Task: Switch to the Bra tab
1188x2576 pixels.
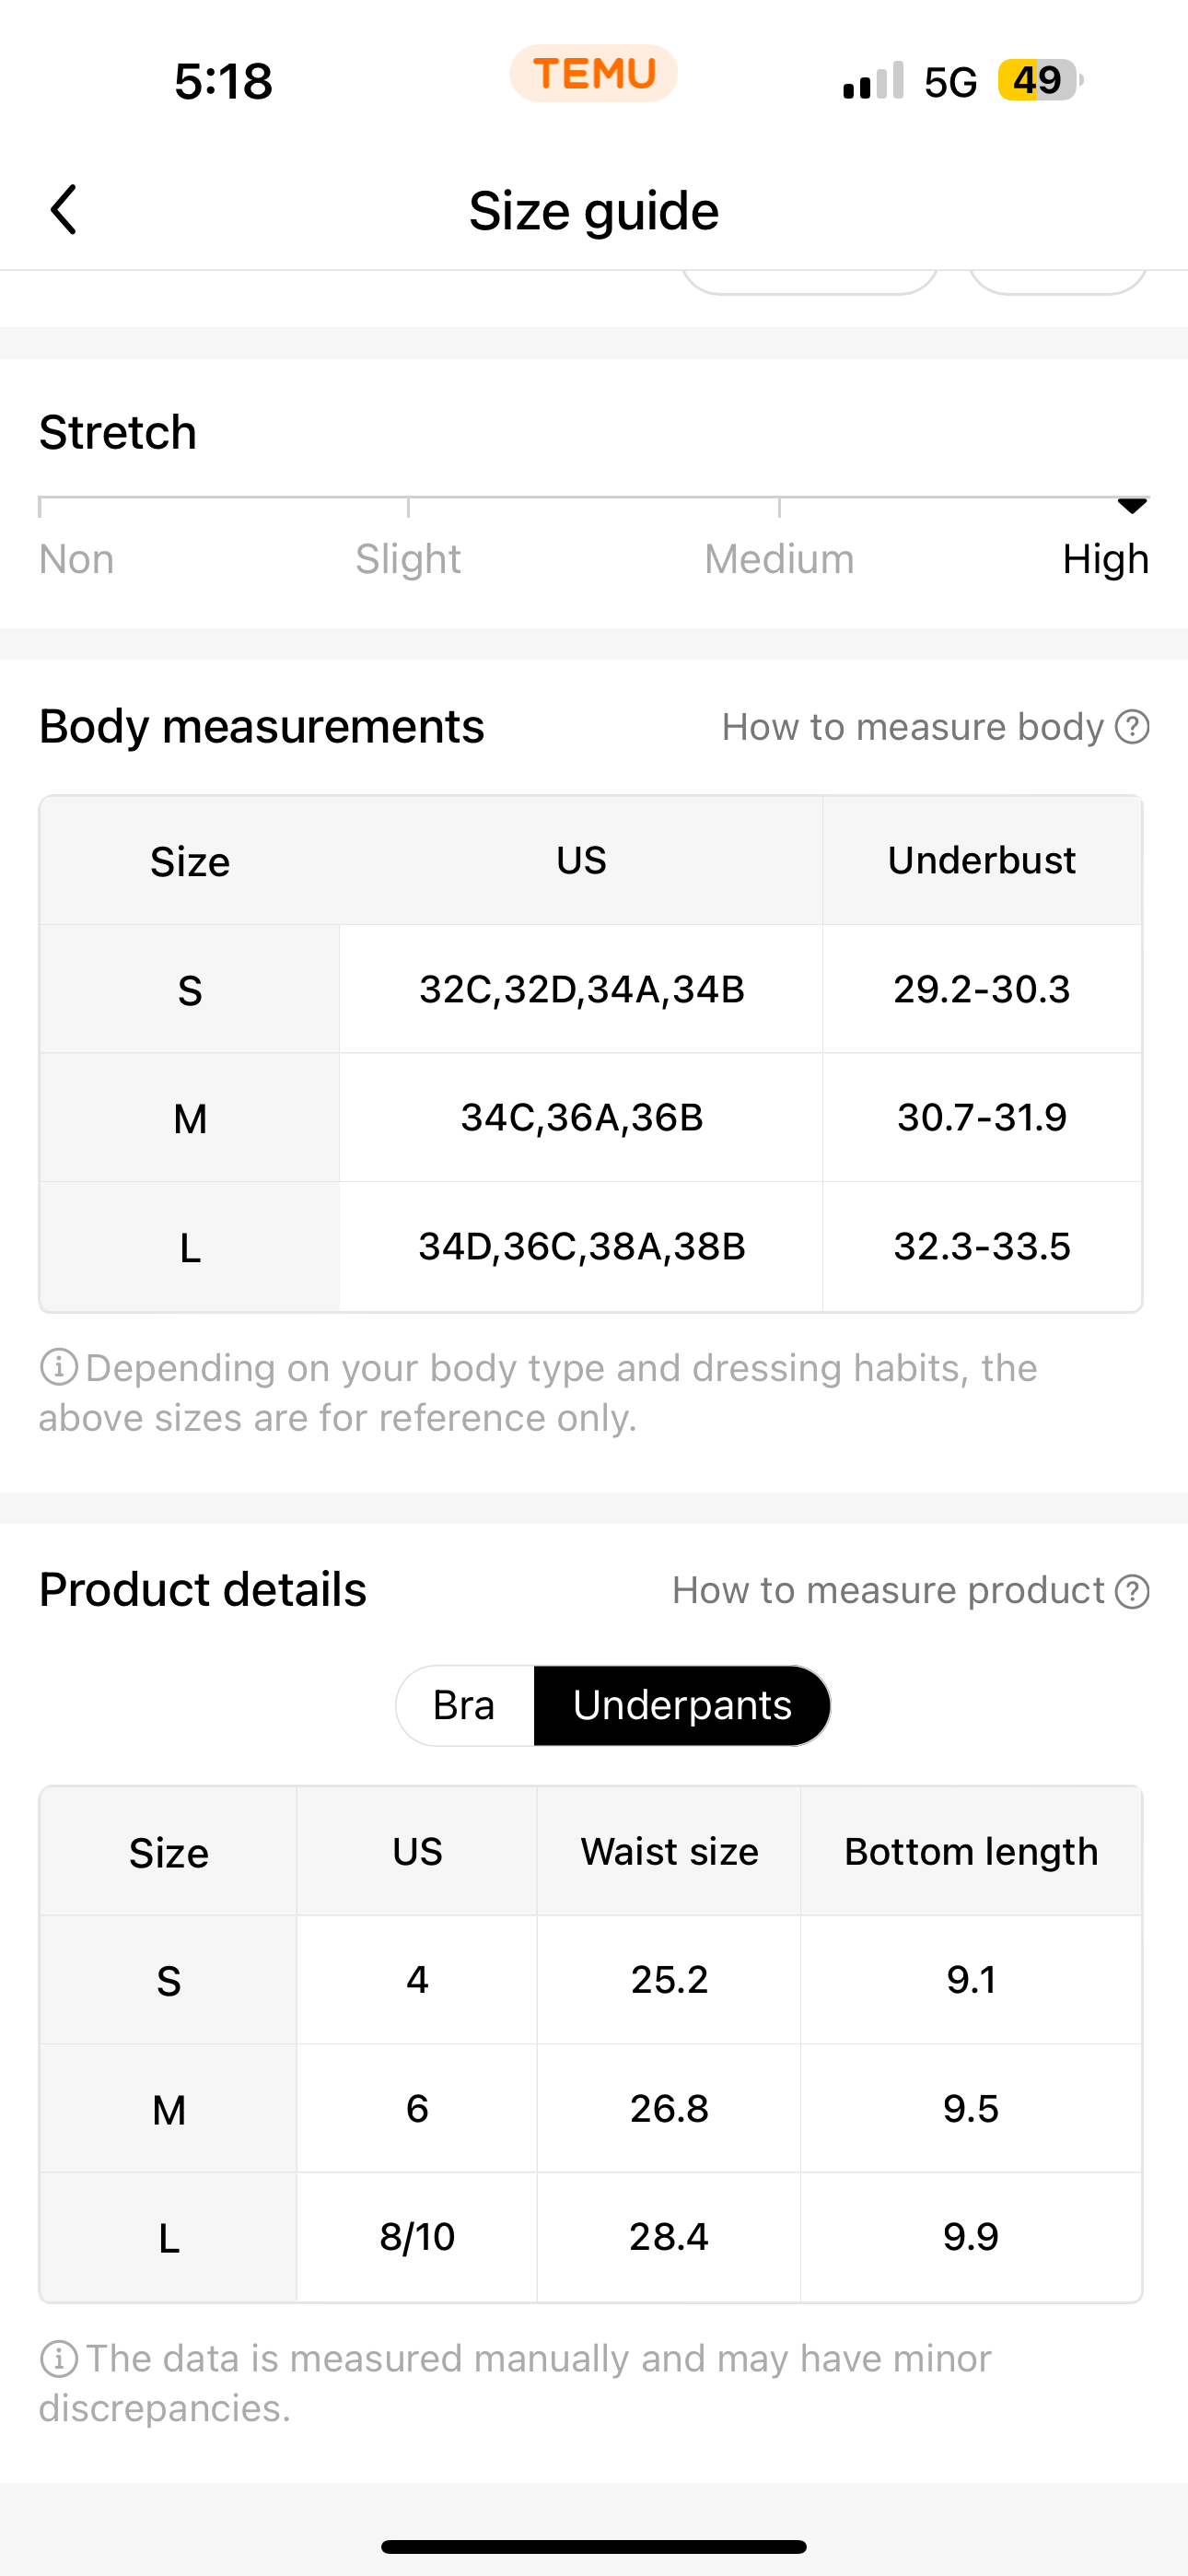Action: [465, 1705]
